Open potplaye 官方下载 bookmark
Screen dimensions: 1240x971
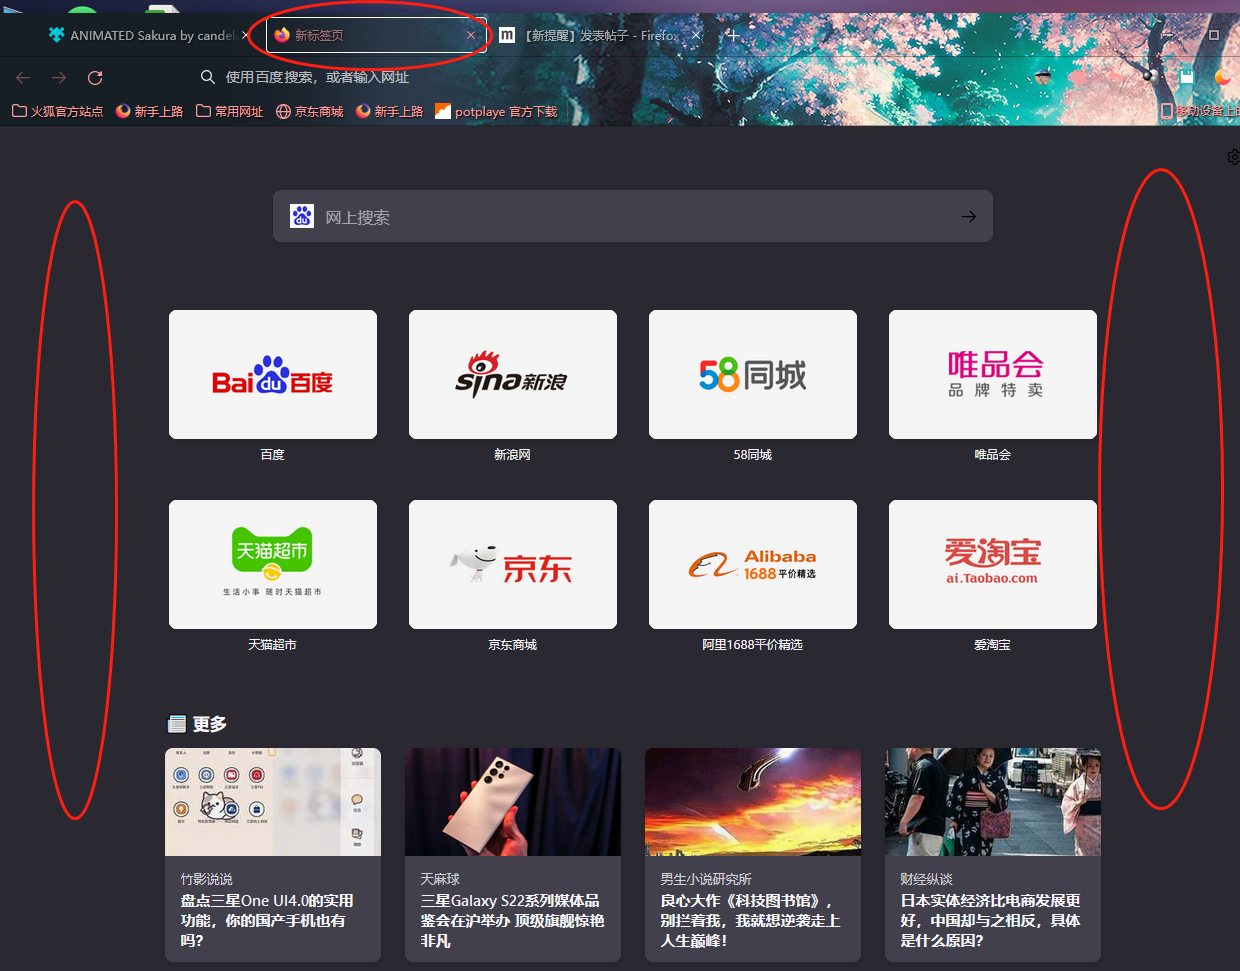pyautogui.click(x=496, y=111)
